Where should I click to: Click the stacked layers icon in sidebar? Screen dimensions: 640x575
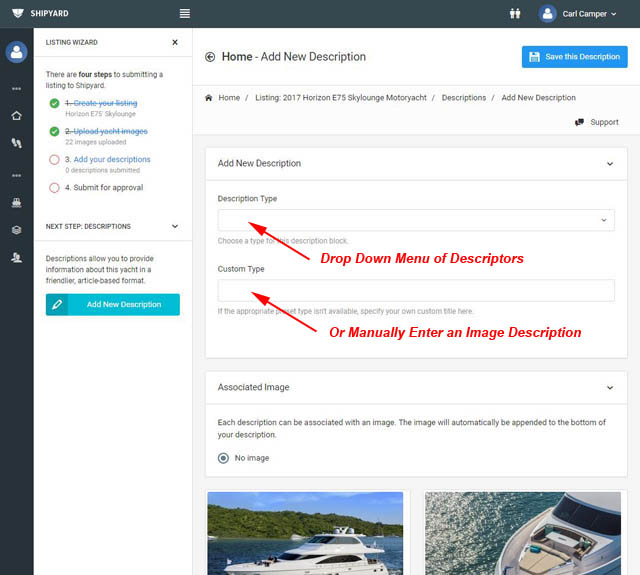point(16,229)
